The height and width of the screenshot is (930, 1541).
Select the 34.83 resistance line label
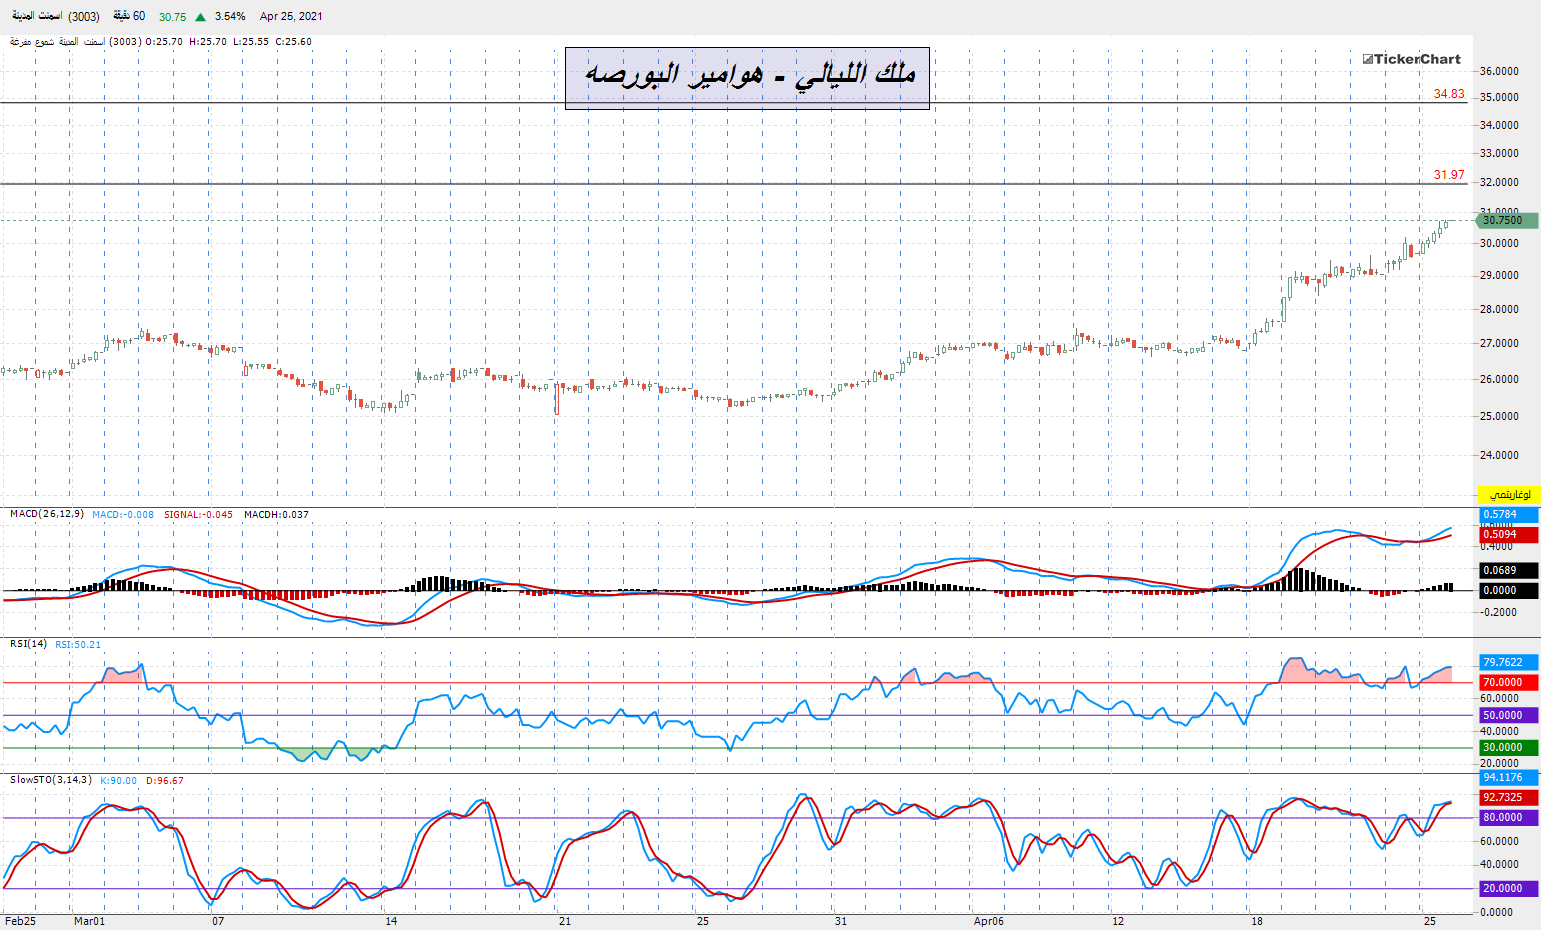point(1449,94)
